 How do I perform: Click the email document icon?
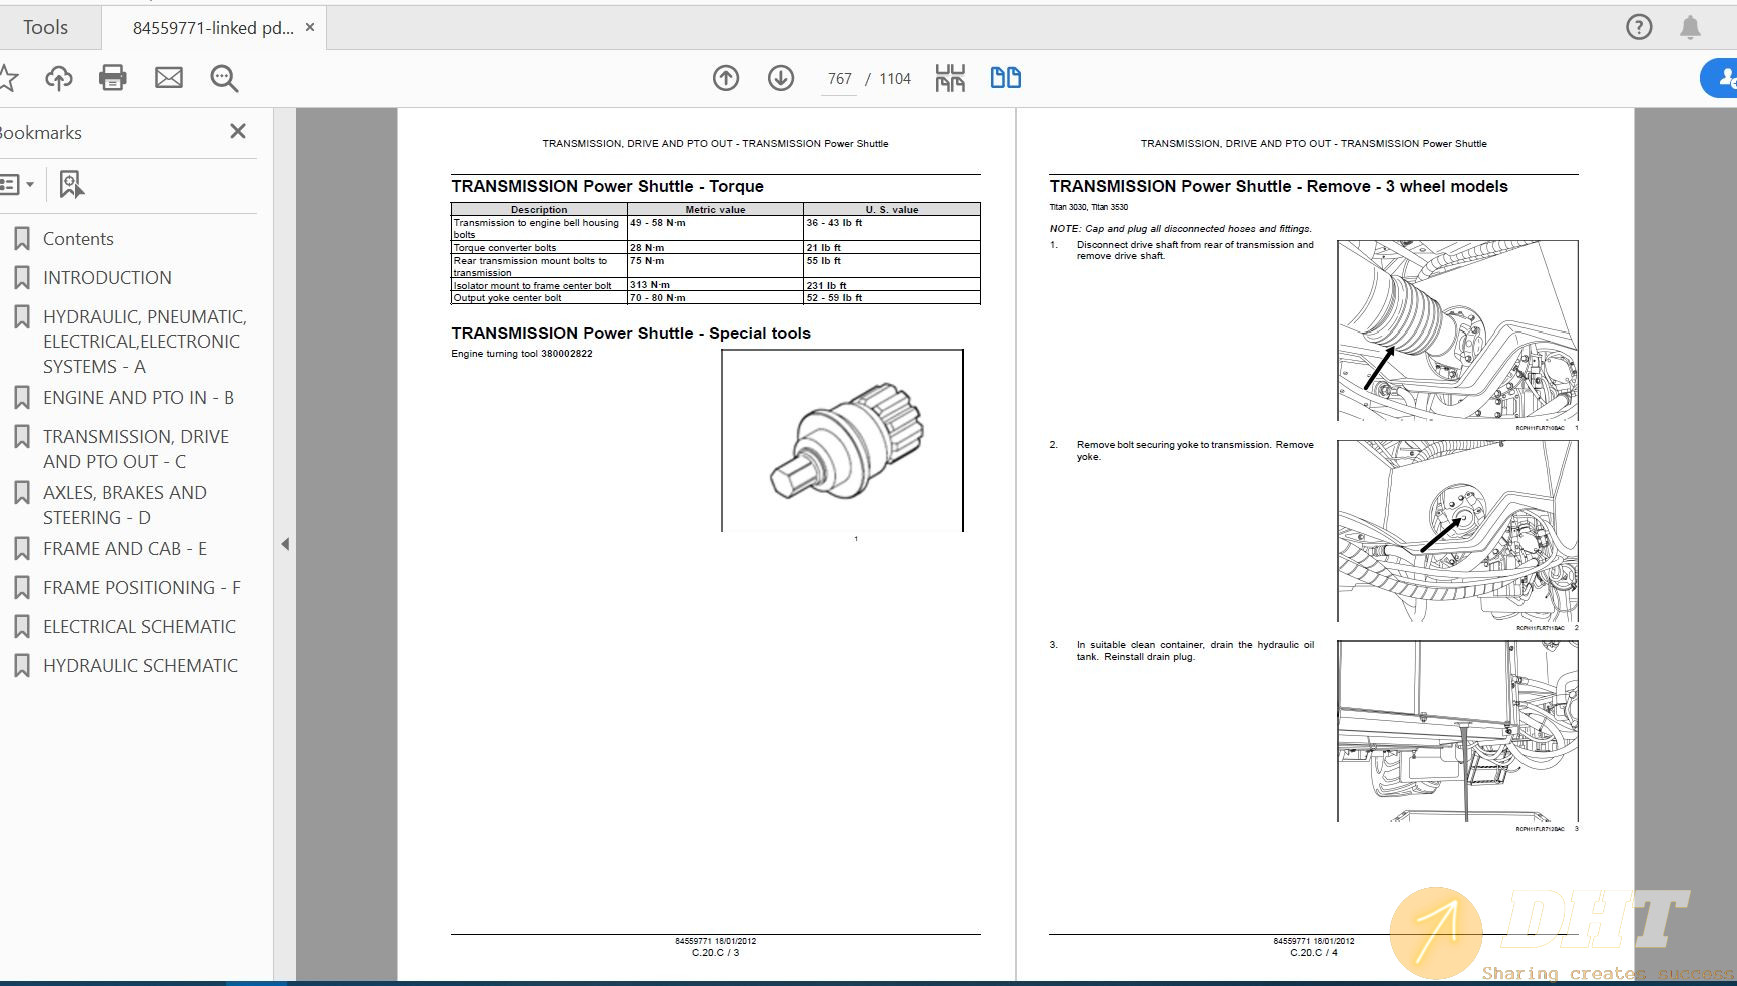[x=168, y=77]
